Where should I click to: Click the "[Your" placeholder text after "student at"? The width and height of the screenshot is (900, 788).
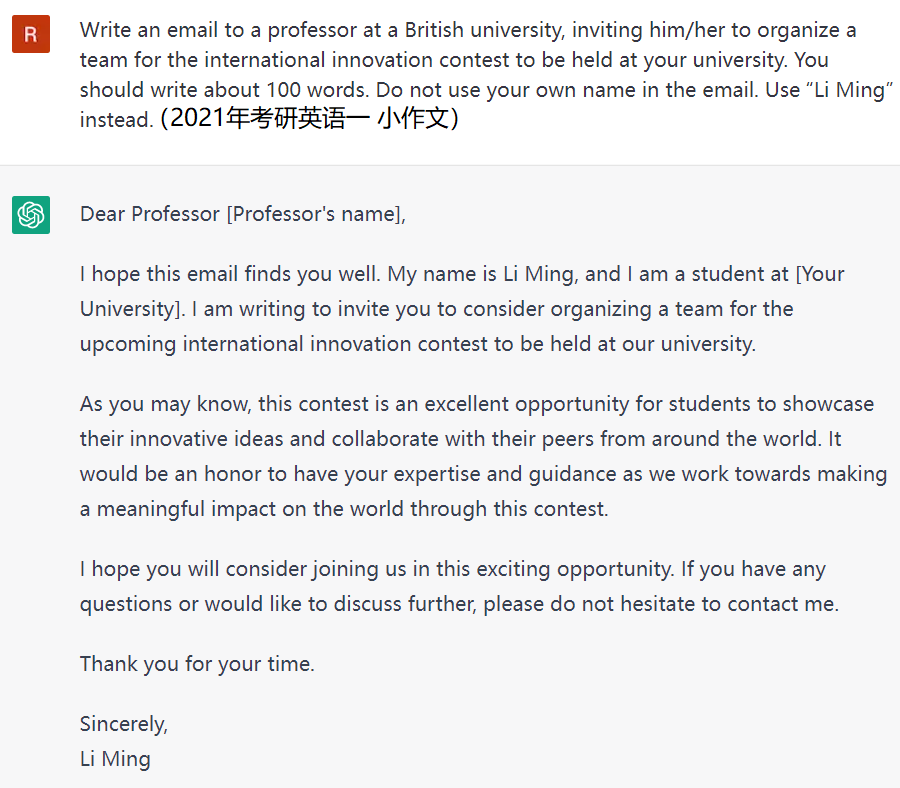[820, 274]
